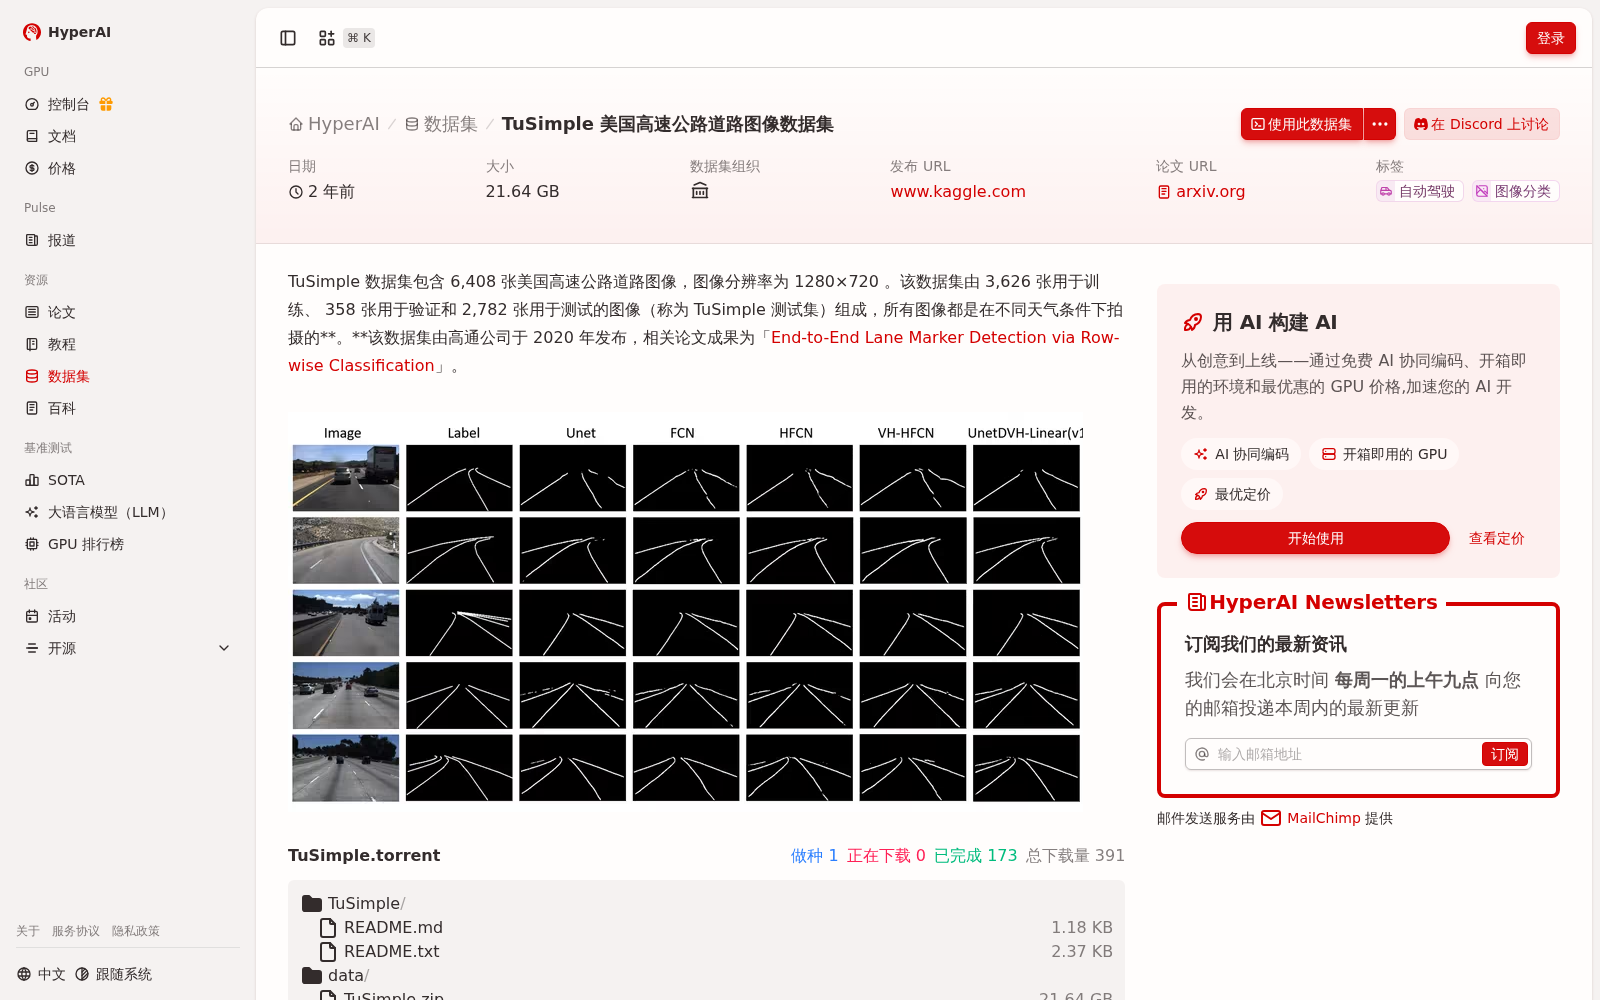The image size is (1600, 1000).
Task: Click the 2 年前 date value
Action: (x=322, y=191)
